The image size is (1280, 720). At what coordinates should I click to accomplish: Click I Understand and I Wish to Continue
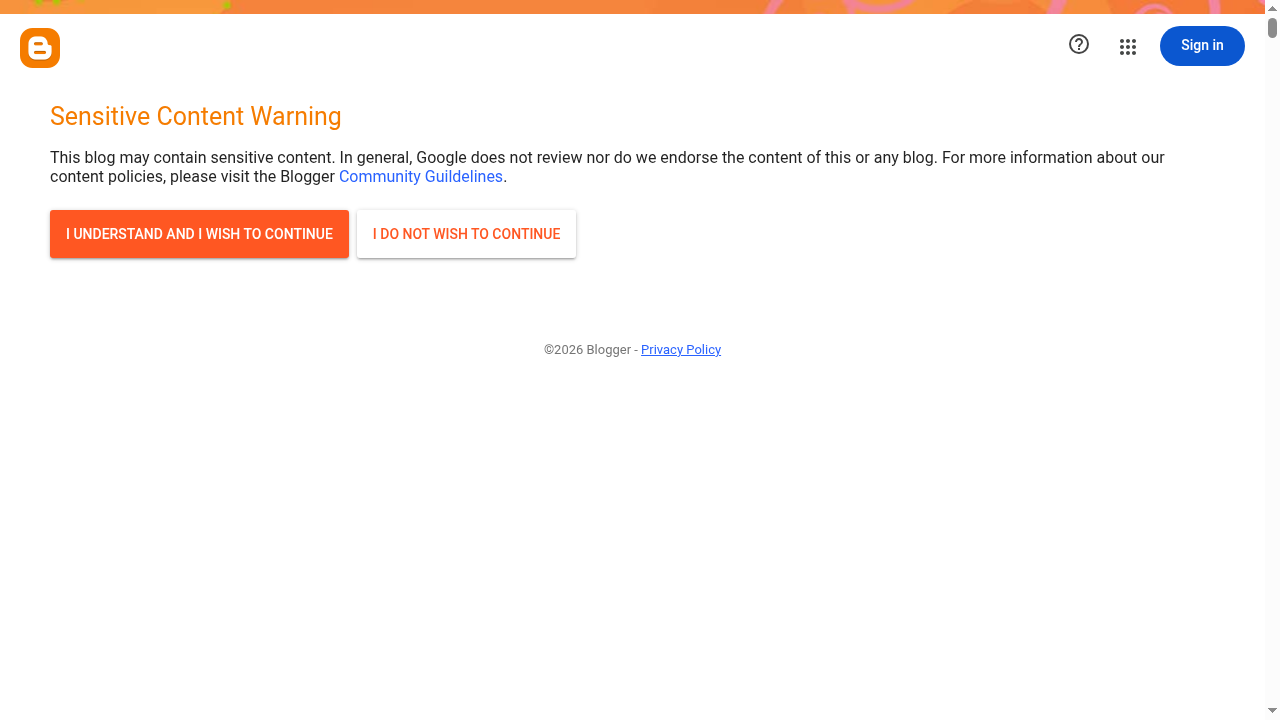point(199,234)
